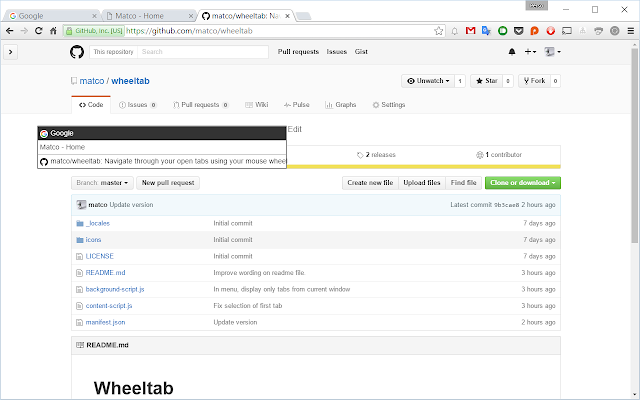The height and width of the screenshot is (400, 640).
Task: Open the icons folder
Action: pos(93,240)
